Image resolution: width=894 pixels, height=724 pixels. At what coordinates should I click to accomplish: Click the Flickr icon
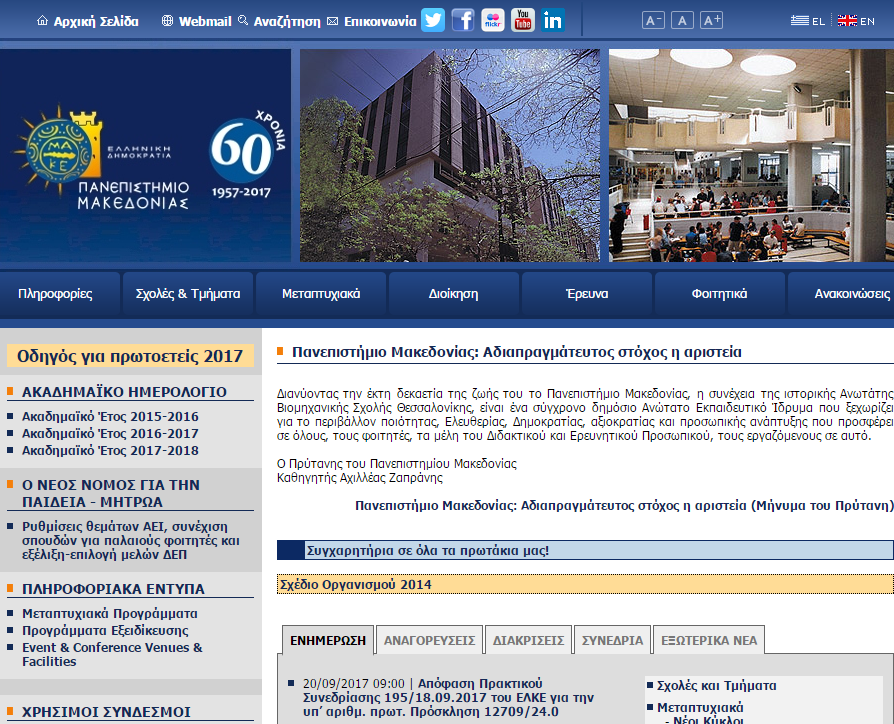coord(493,20)
